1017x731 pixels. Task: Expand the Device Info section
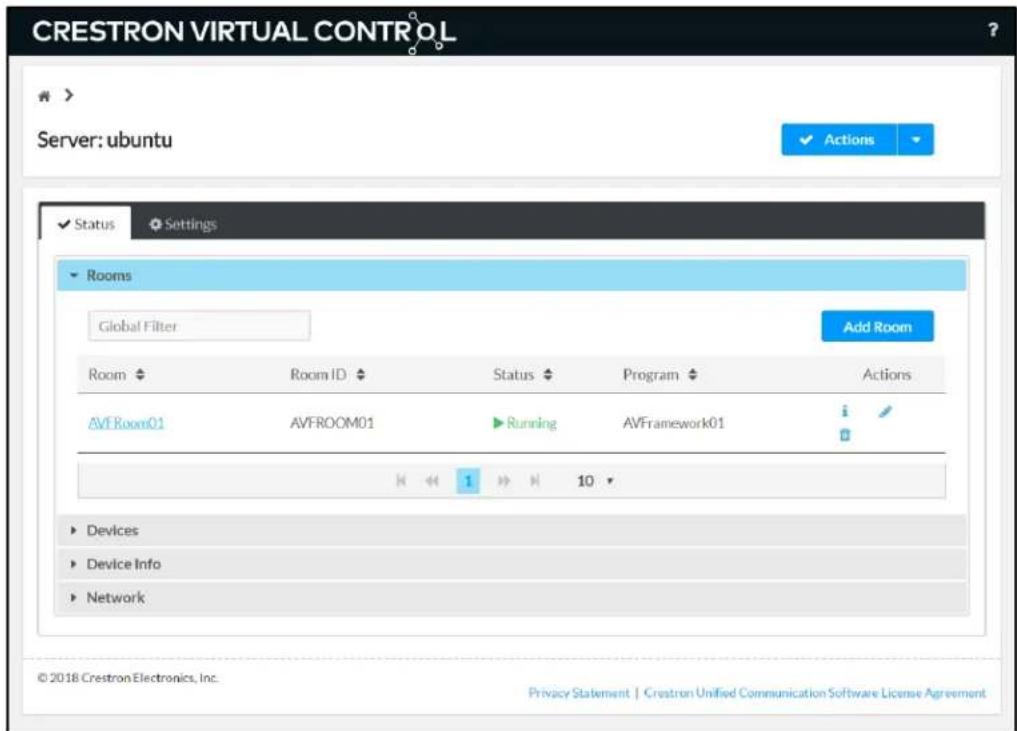pyautogui.click(x=511, y=564)
